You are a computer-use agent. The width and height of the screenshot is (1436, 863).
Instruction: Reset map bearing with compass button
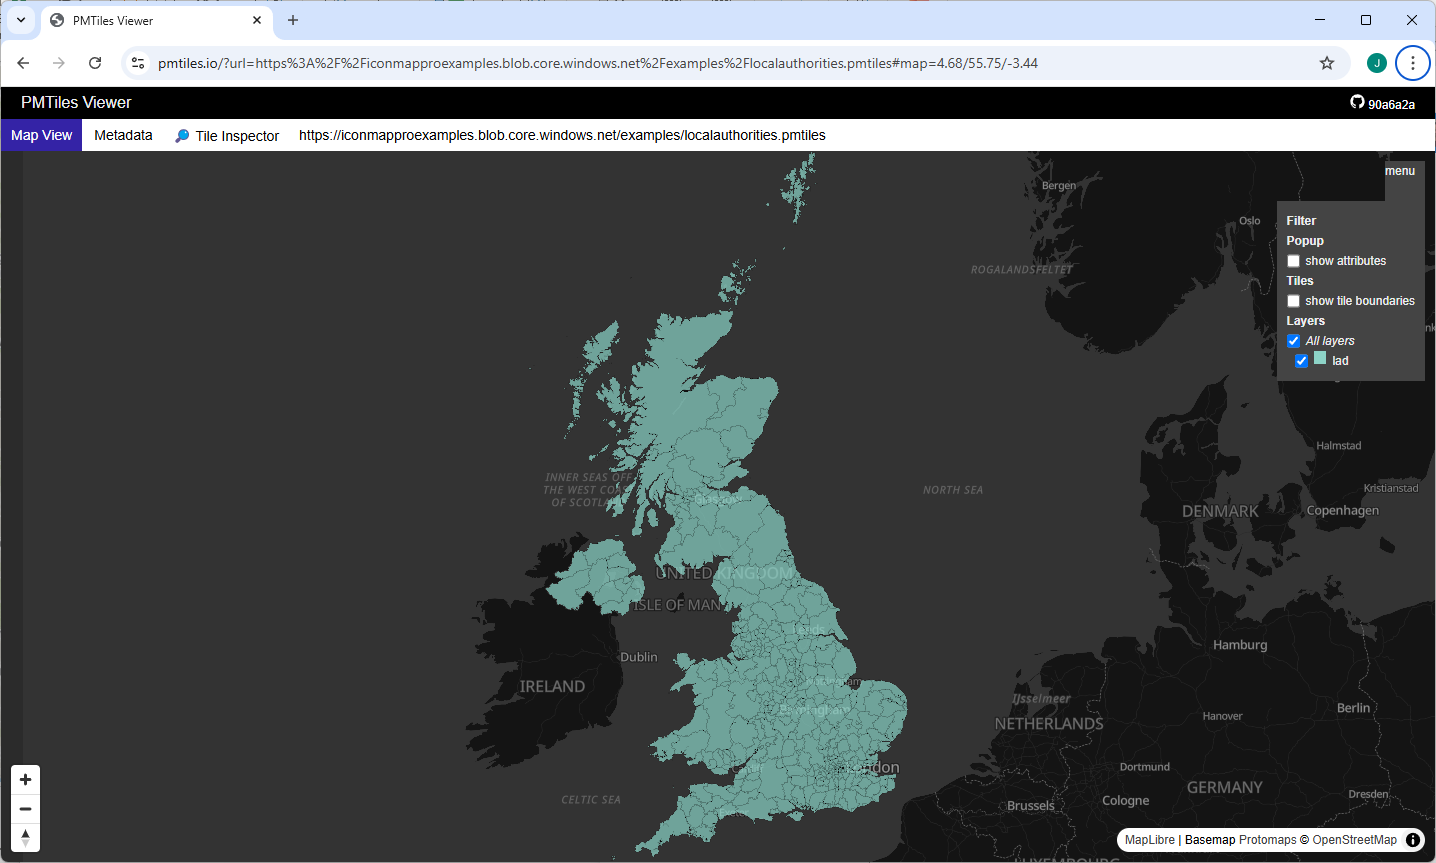26,838
